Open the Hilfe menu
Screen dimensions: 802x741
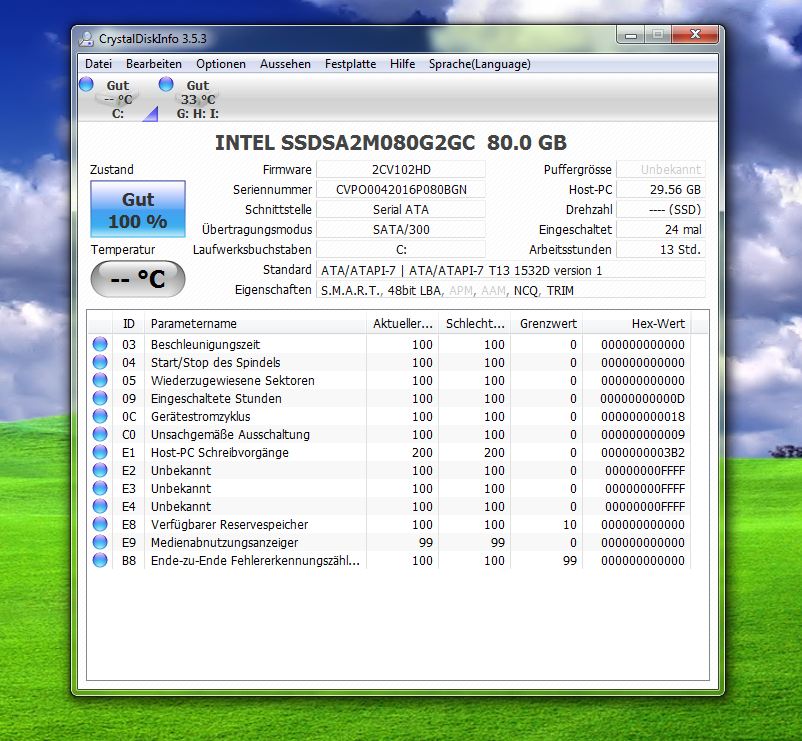403,64
